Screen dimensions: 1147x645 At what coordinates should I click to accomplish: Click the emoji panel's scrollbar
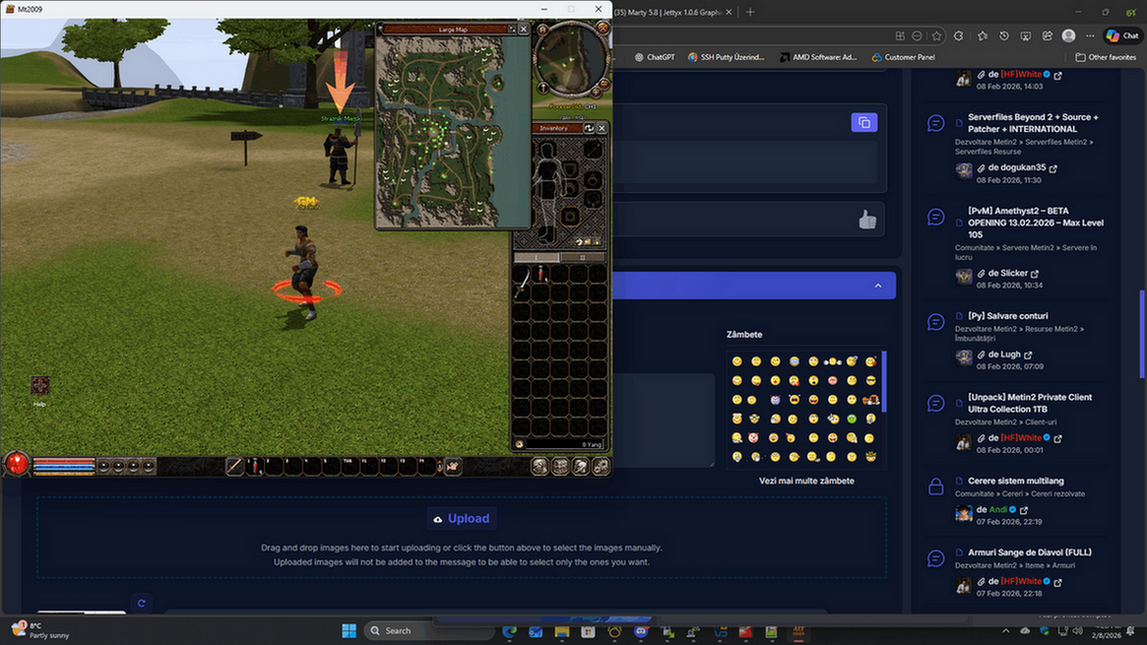884,380
